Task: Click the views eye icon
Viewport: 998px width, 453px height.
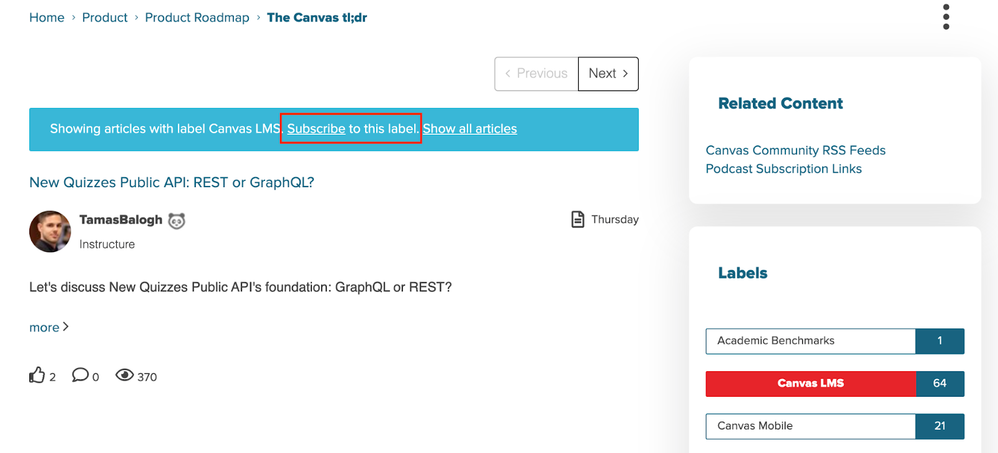Action: coord(124,375)
